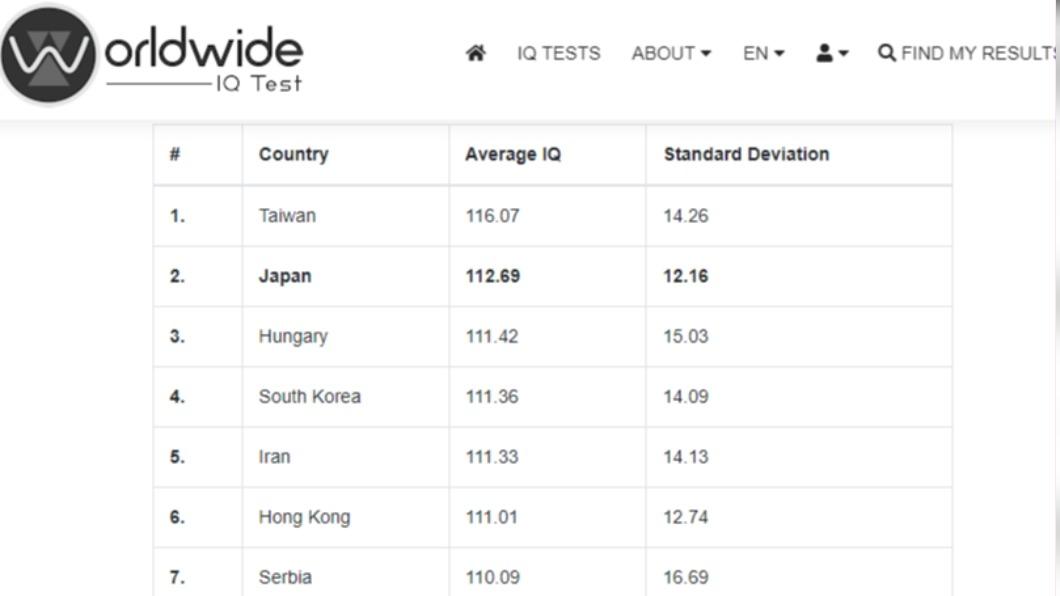Click the standard deviation value 15.03
The image size is (1060, 596).
coord(686,337)
